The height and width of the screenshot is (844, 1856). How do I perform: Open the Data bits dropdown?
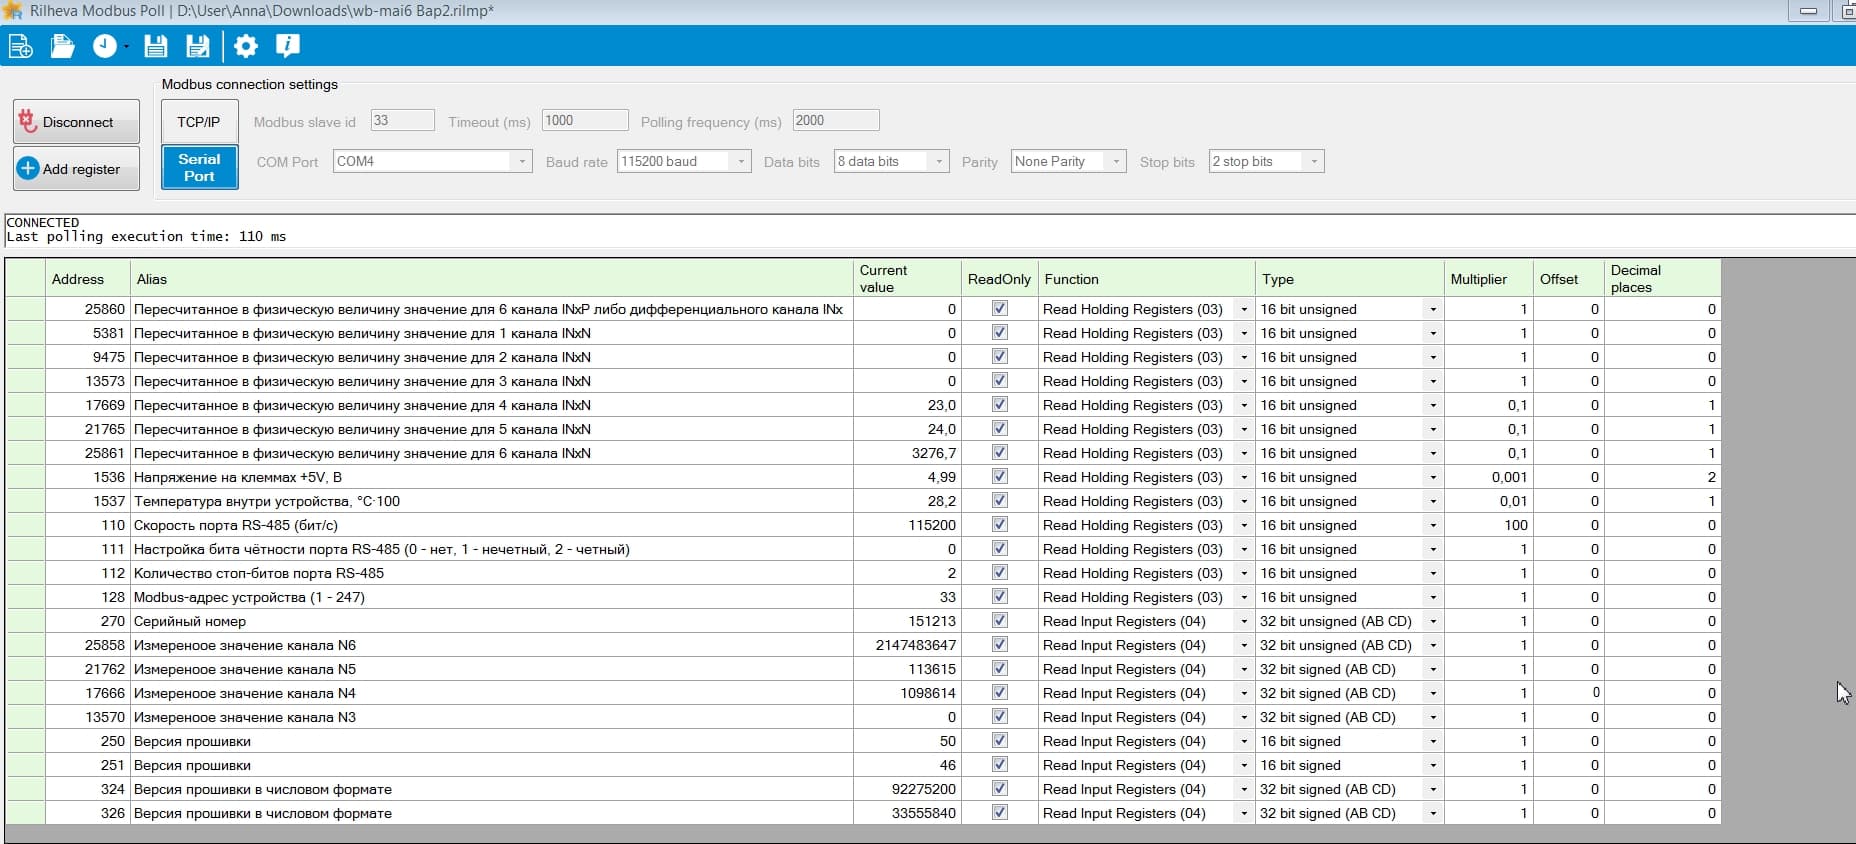(891, 161)
